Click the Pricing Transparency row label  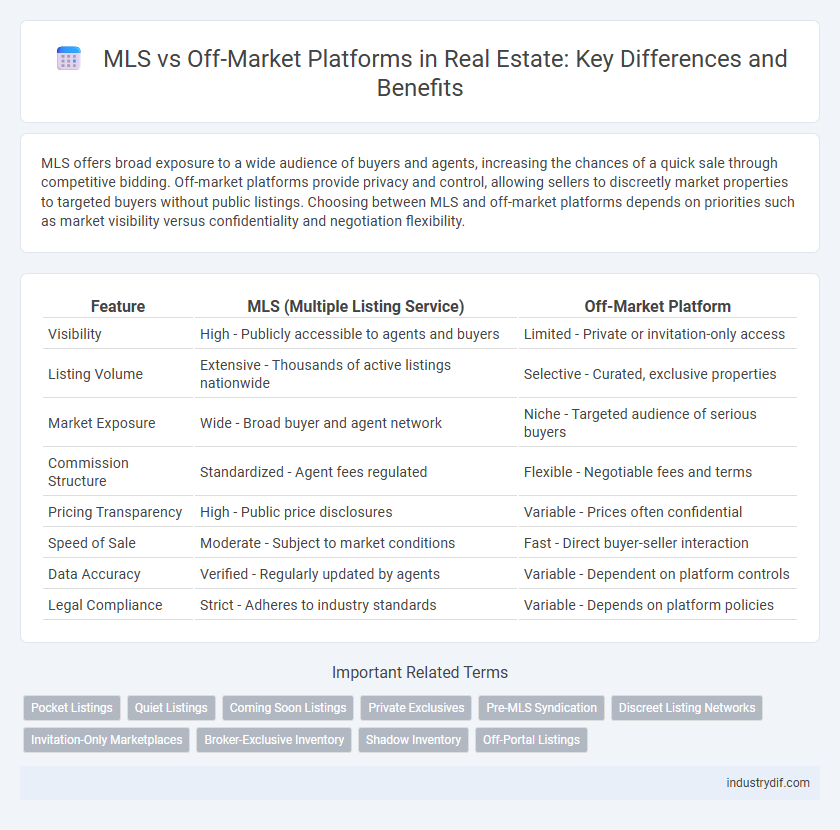coord(115,512)
